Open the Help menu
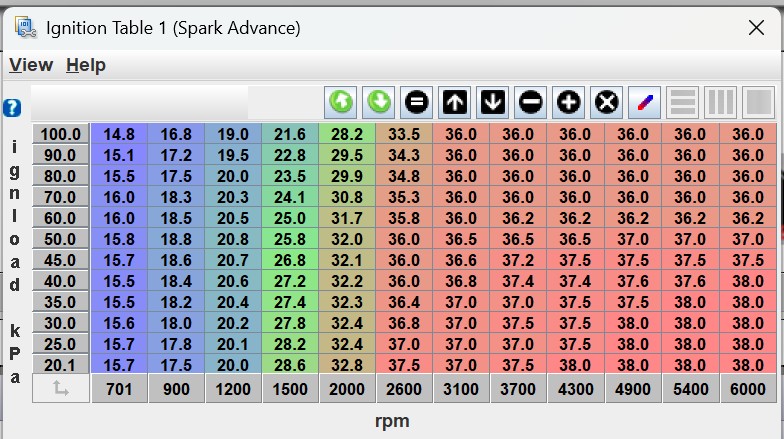The width and height of the screenshot is (784, 439). (x=86, y=65)
